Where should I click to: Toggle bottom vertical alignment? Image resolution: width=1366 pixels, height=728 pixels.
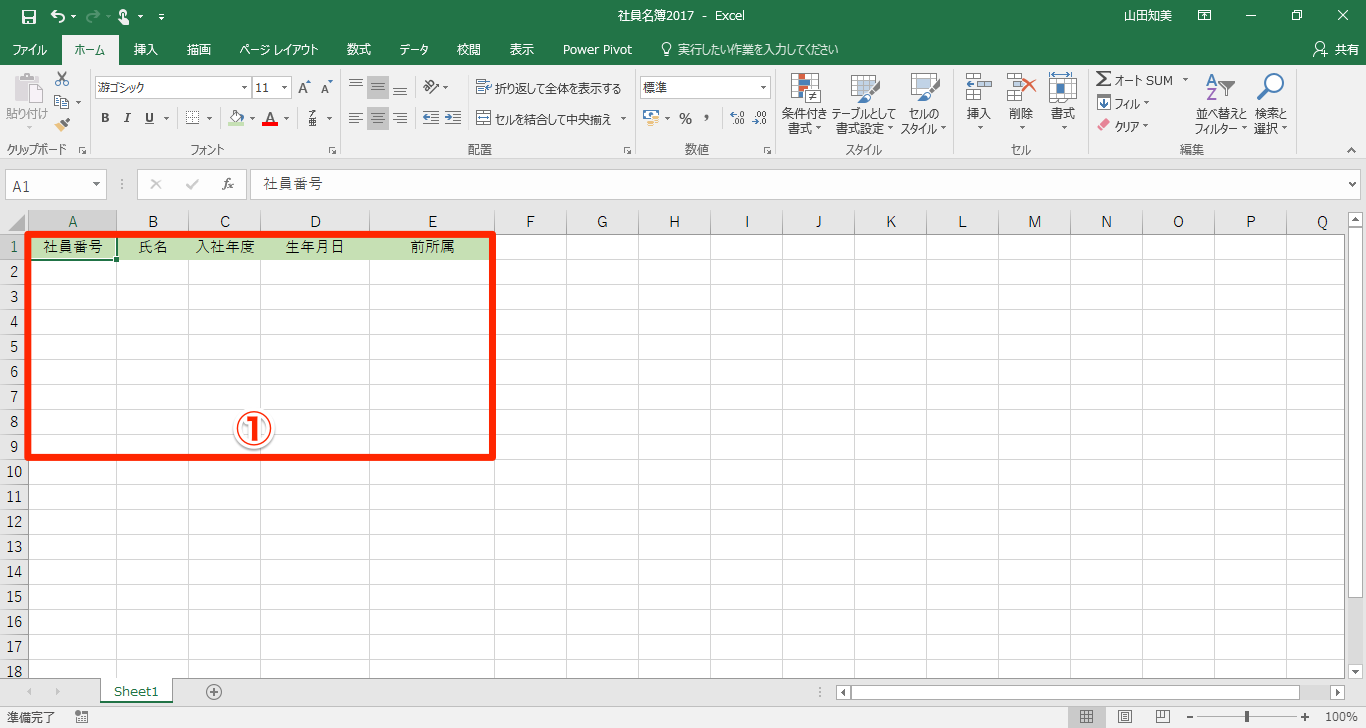[400, 87]
